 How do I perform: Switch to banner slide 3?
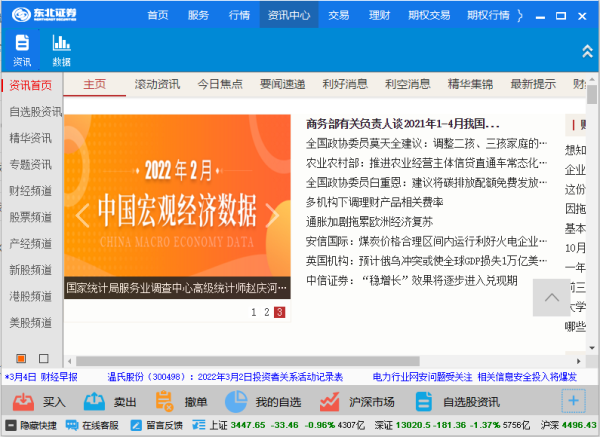tap(280, 312)
